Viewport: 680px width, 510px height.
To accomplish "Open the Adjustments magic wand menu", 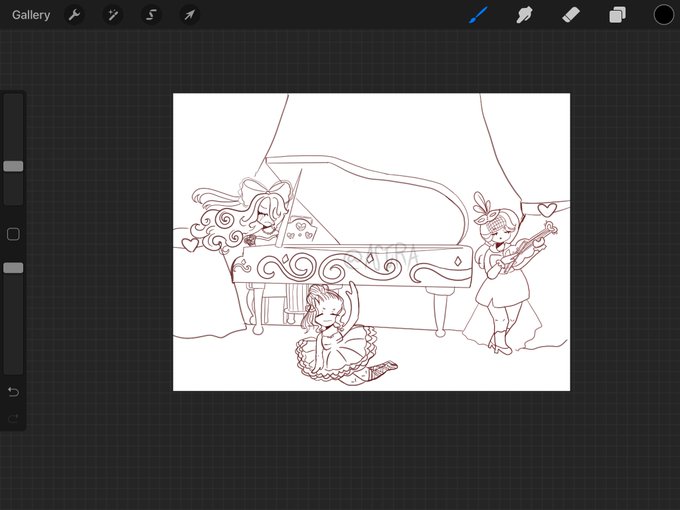I will click(x=113, y=15).
